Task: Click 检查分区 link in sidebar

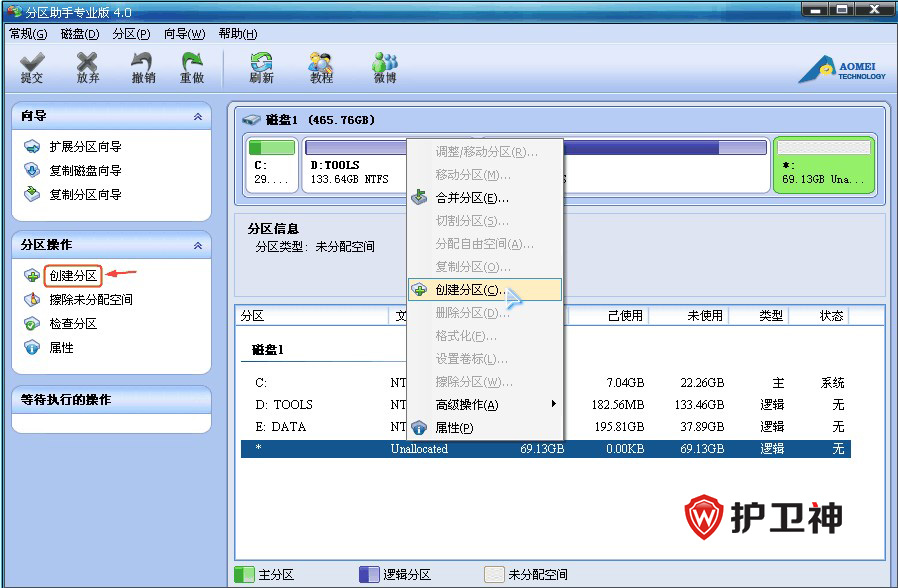Action: (73, 323)
